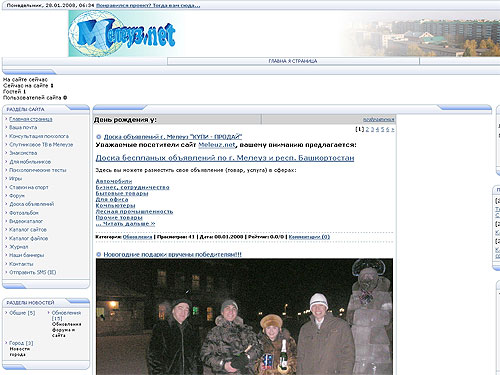
Task: Open the 'Общие [5]' news category
Action: click(22, 313)
